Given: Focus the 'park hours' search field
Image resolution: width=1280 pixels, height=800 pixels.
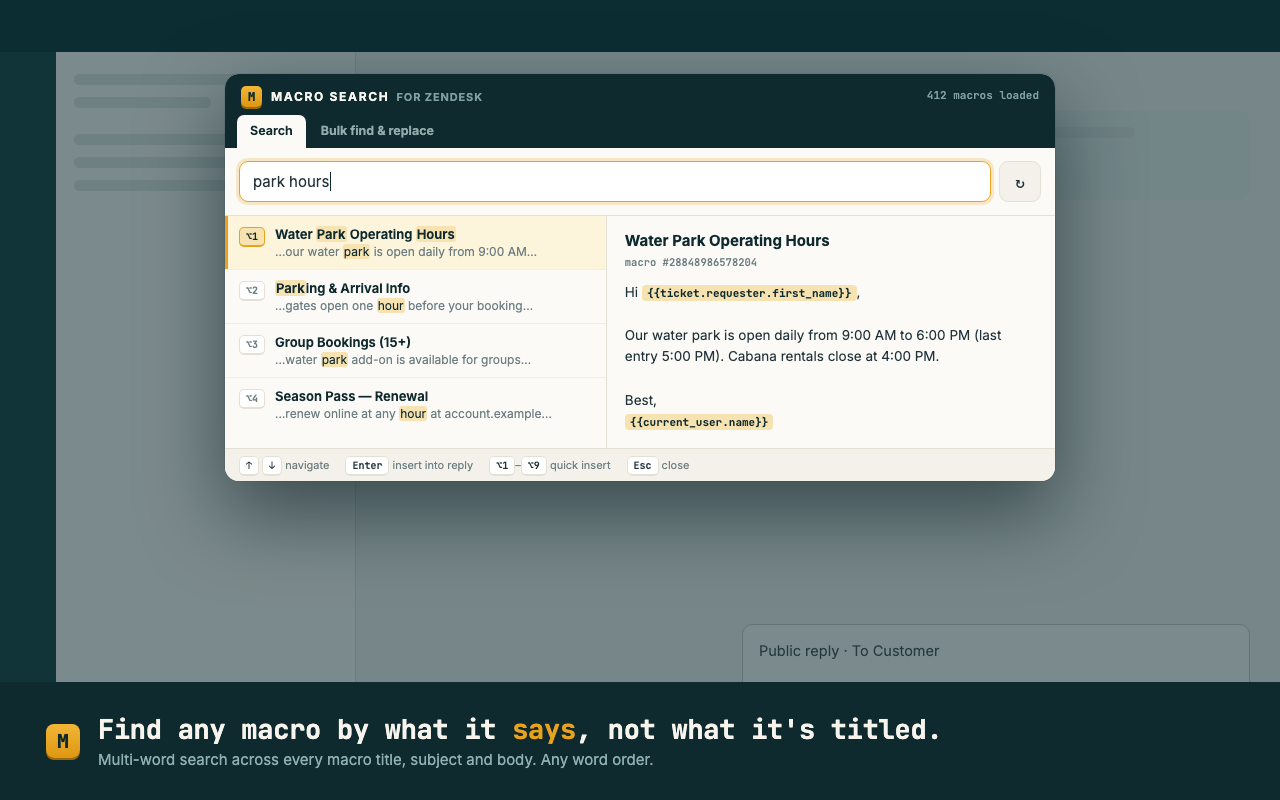Looking at the screenshot, I should coord(615,182).
